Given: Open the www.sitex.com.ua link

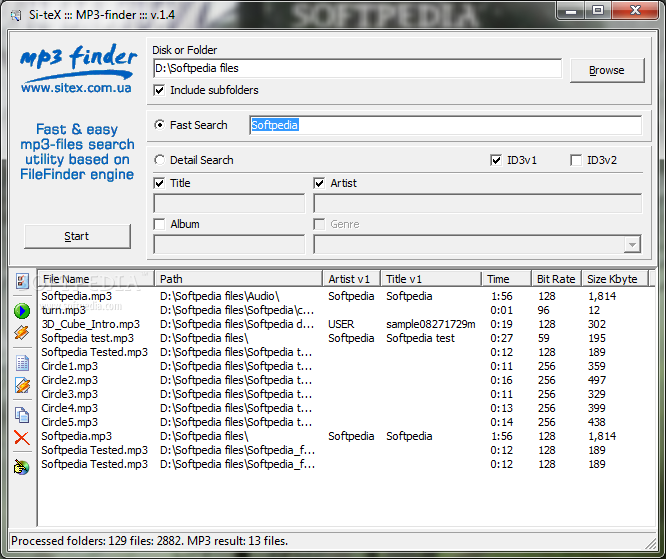Looking at the screenshot, I should pos(76,88).
